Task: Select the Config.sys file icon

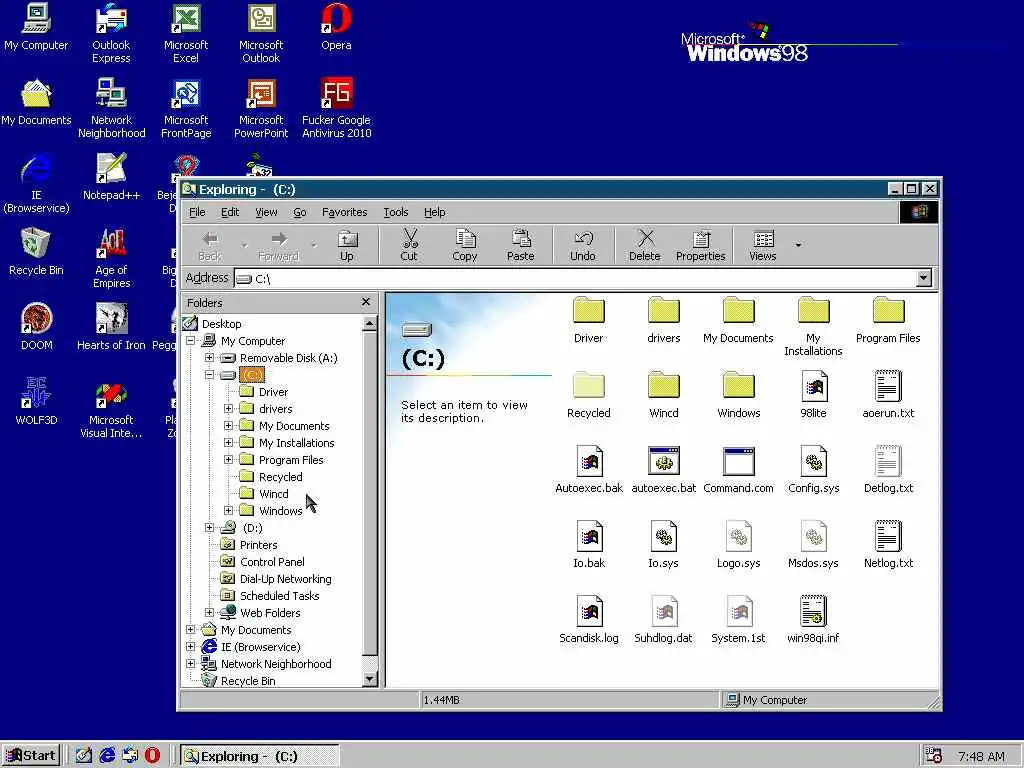Action: (x=814, y=470)
